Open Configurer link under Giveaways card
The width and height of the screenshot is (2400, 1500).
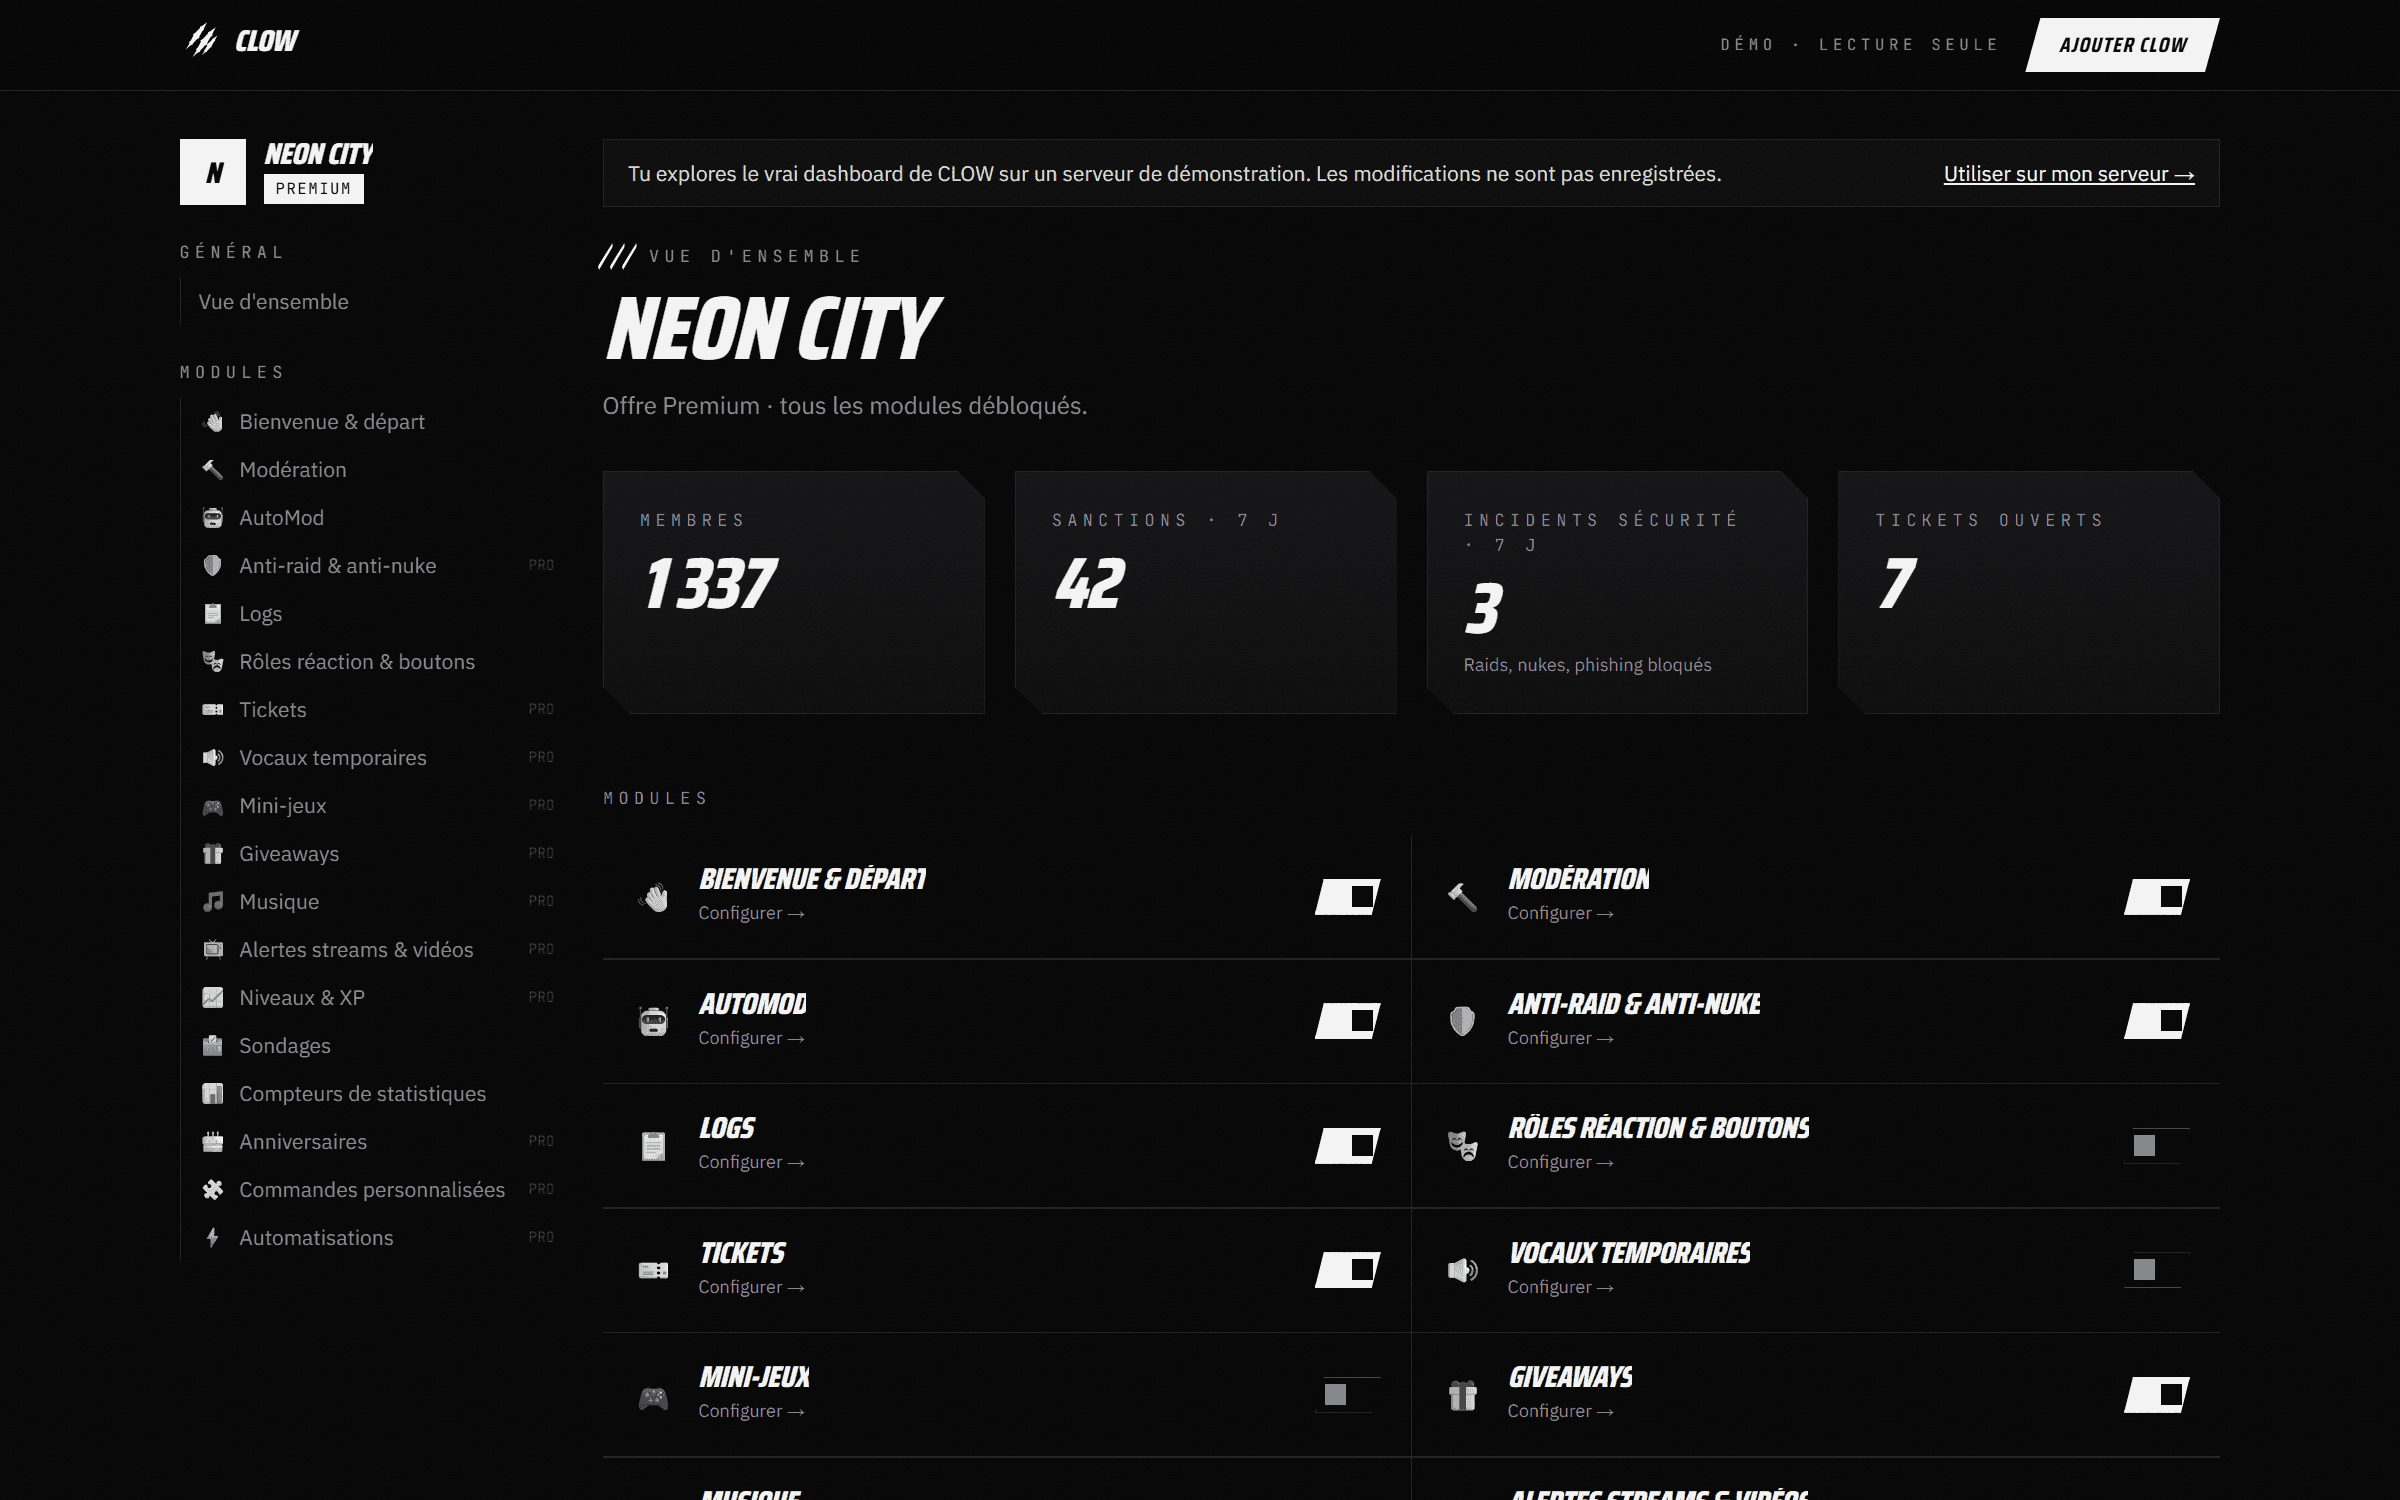tap(1560, 1411)
